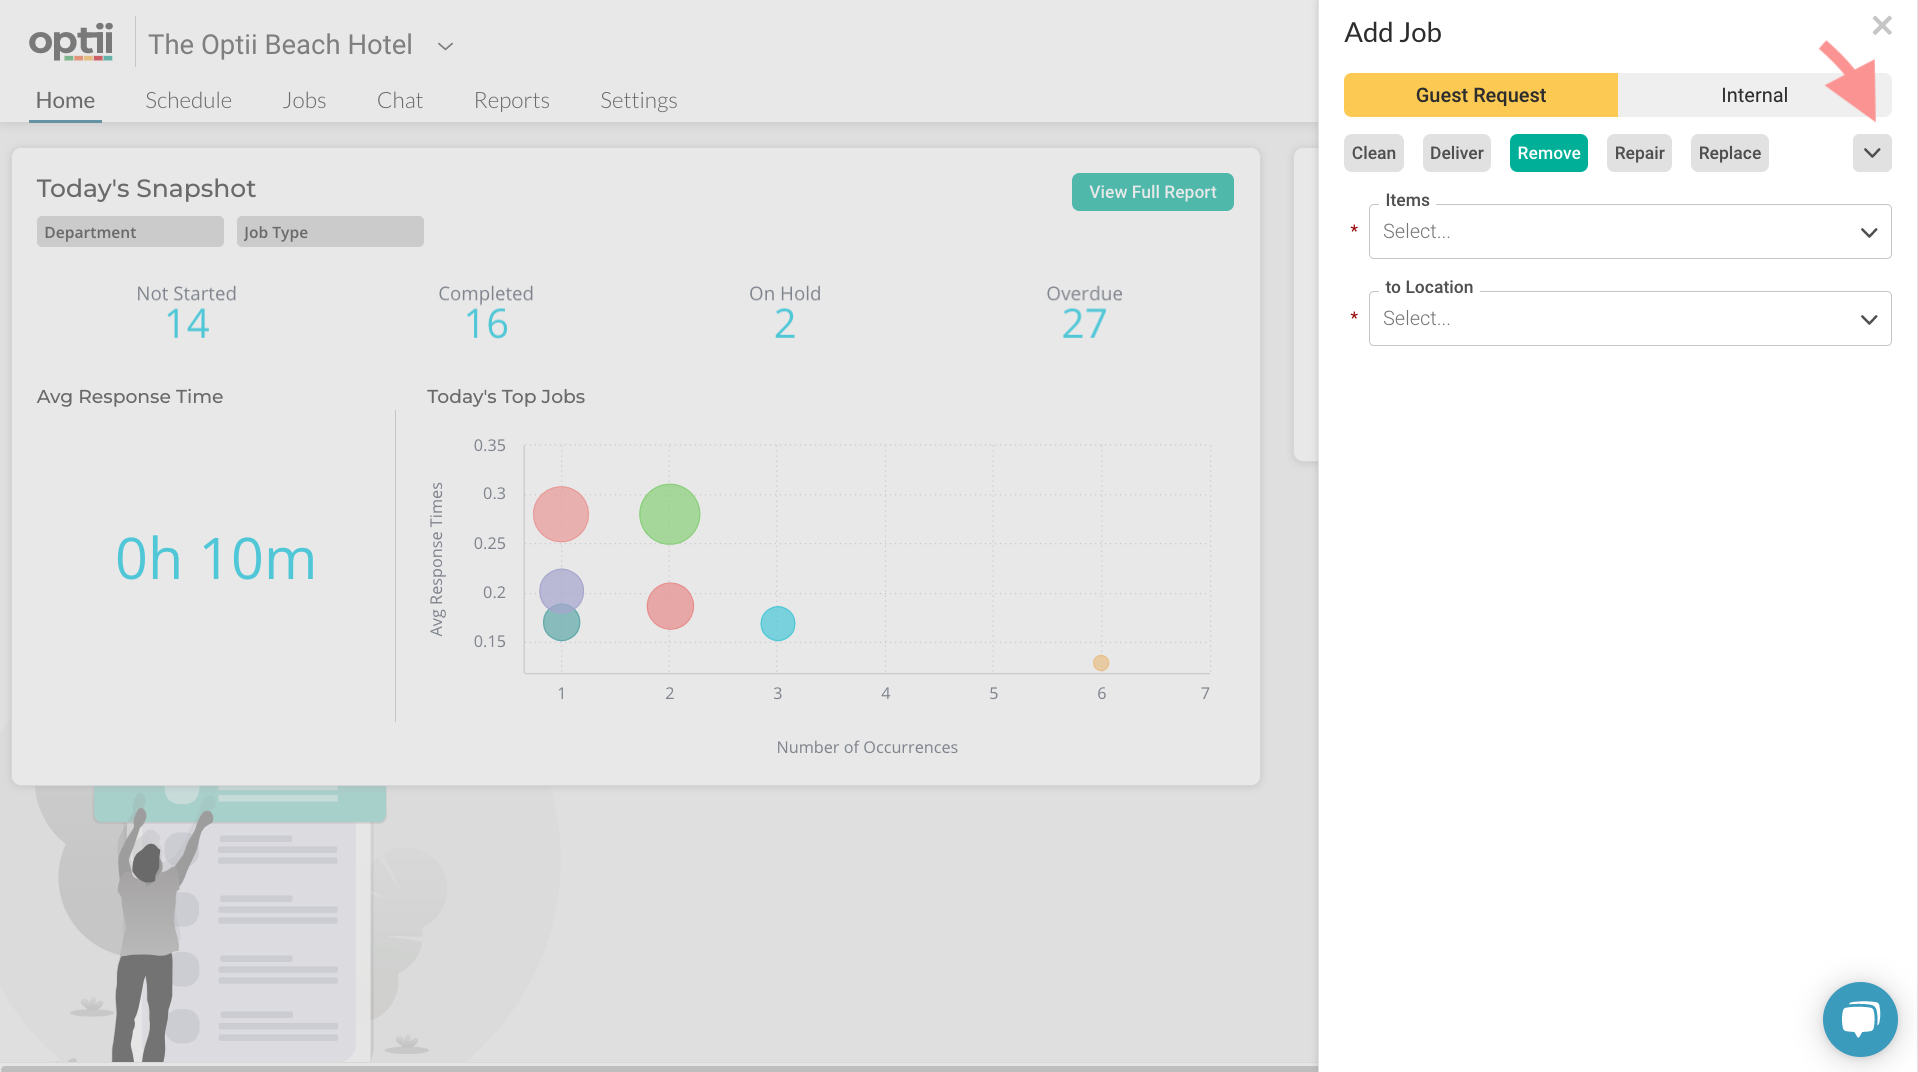This screenshot has width=1918, height=1072.
Task: Click the Today's Top Jobs heading
Action: 506,397
